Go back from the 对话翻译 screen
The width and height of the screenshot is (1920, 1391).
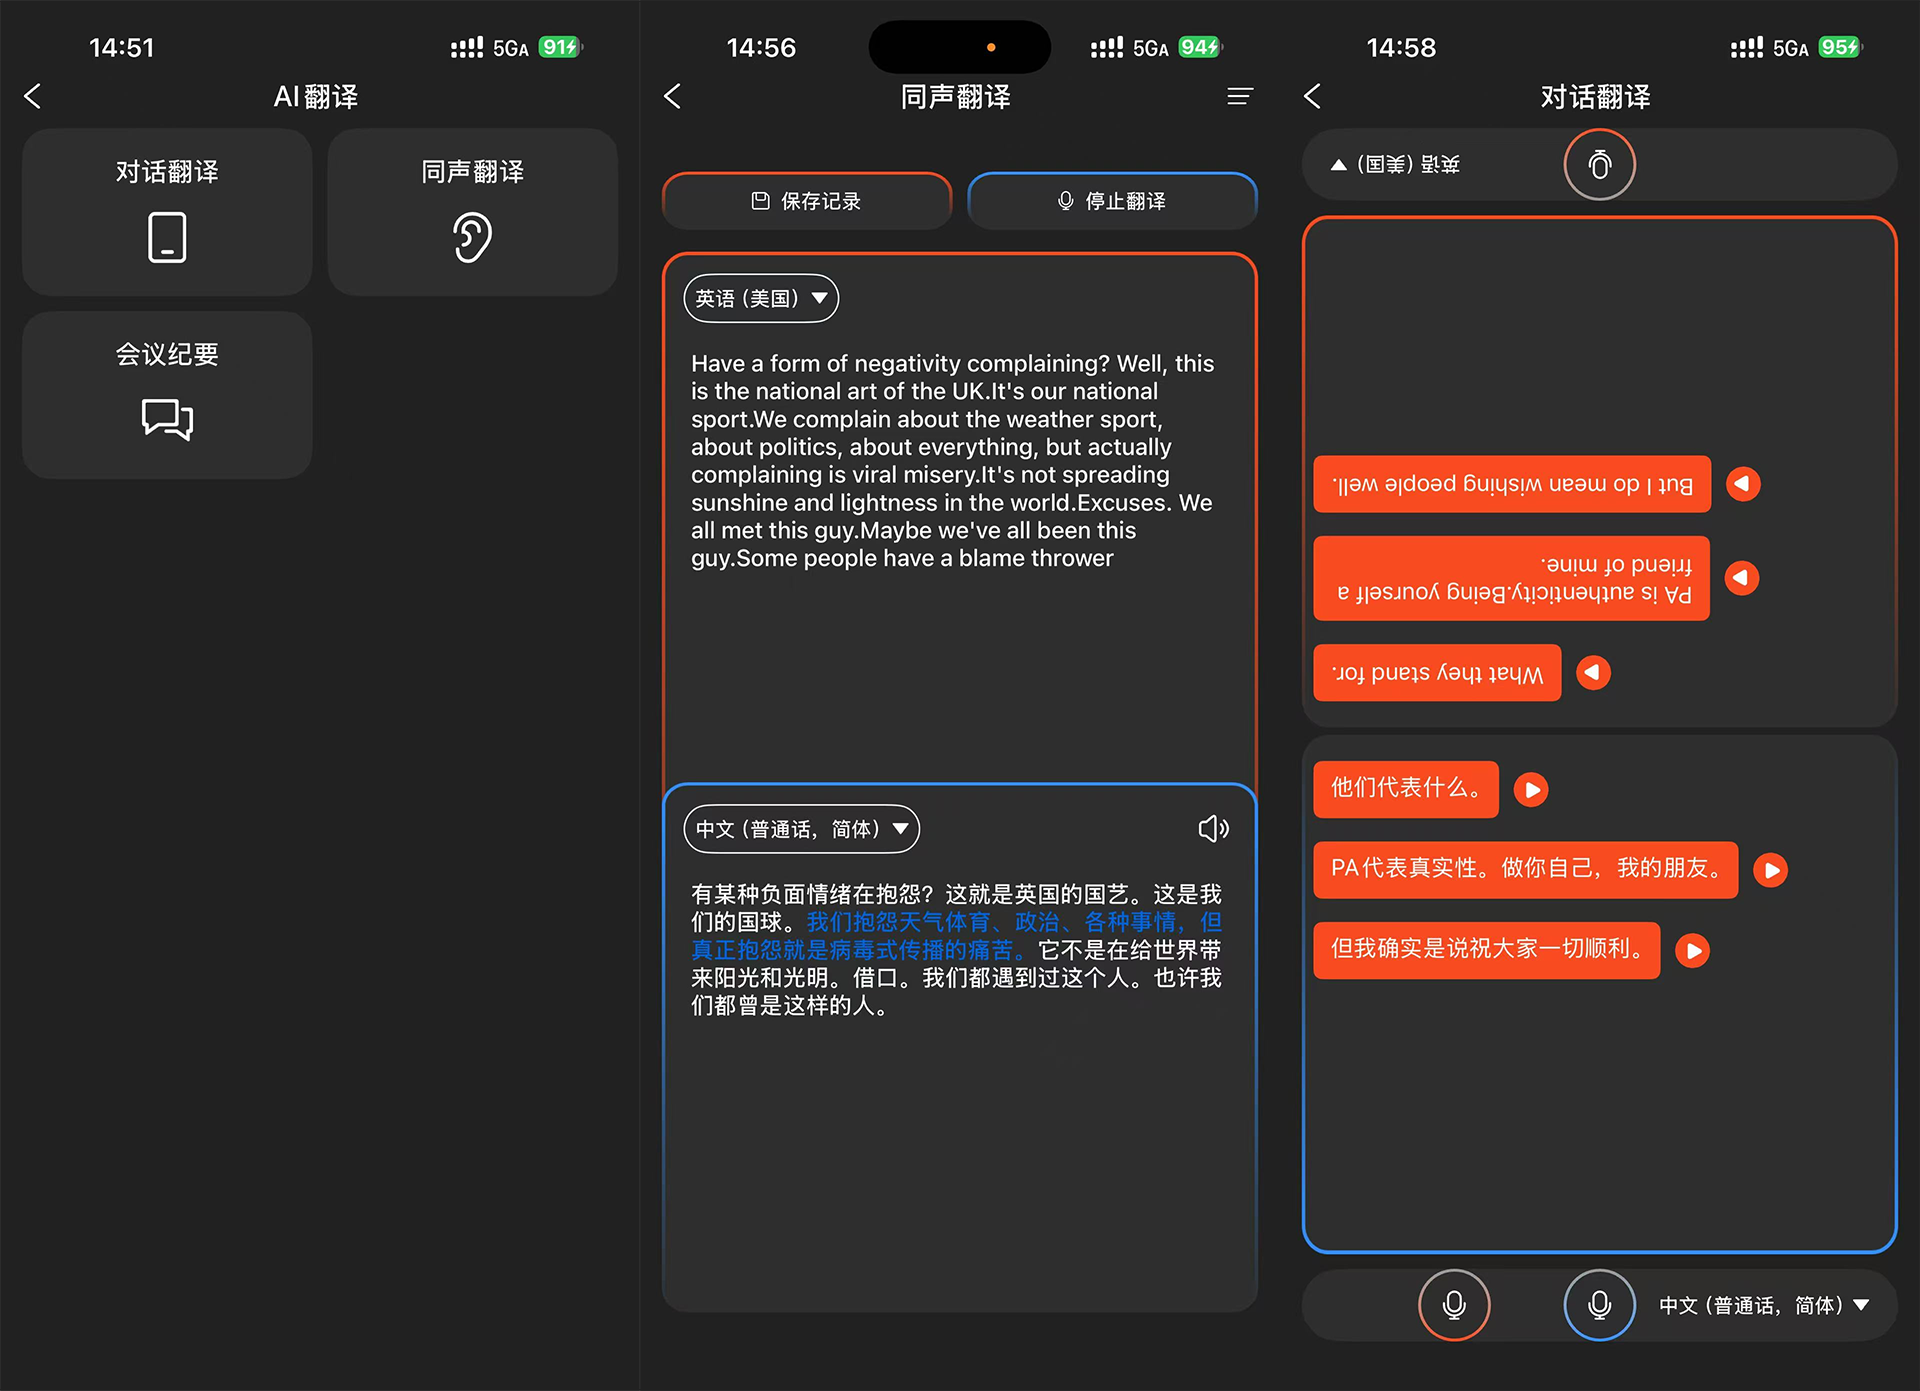(x=1313, y=96)
